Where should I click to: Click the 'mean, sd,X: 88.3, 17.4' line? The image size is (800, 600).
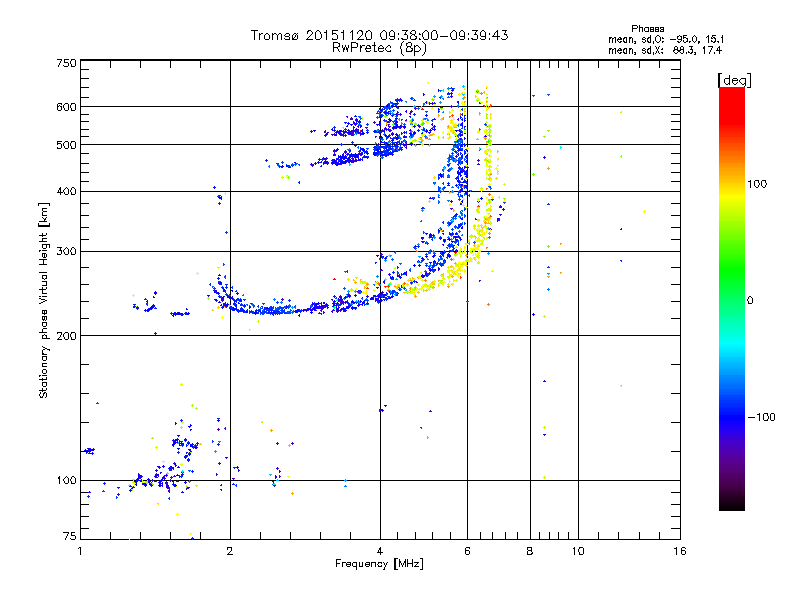click(665, 50)
